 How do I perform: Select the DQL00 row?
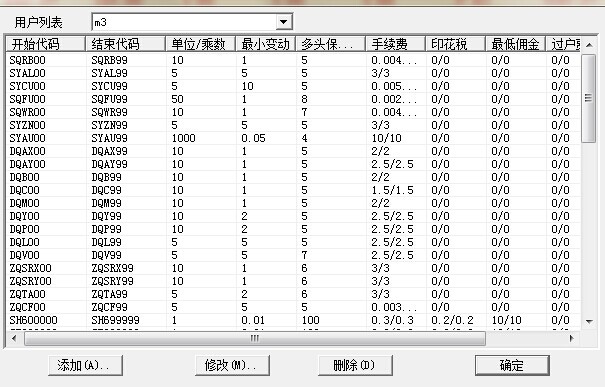coord(293,242)
